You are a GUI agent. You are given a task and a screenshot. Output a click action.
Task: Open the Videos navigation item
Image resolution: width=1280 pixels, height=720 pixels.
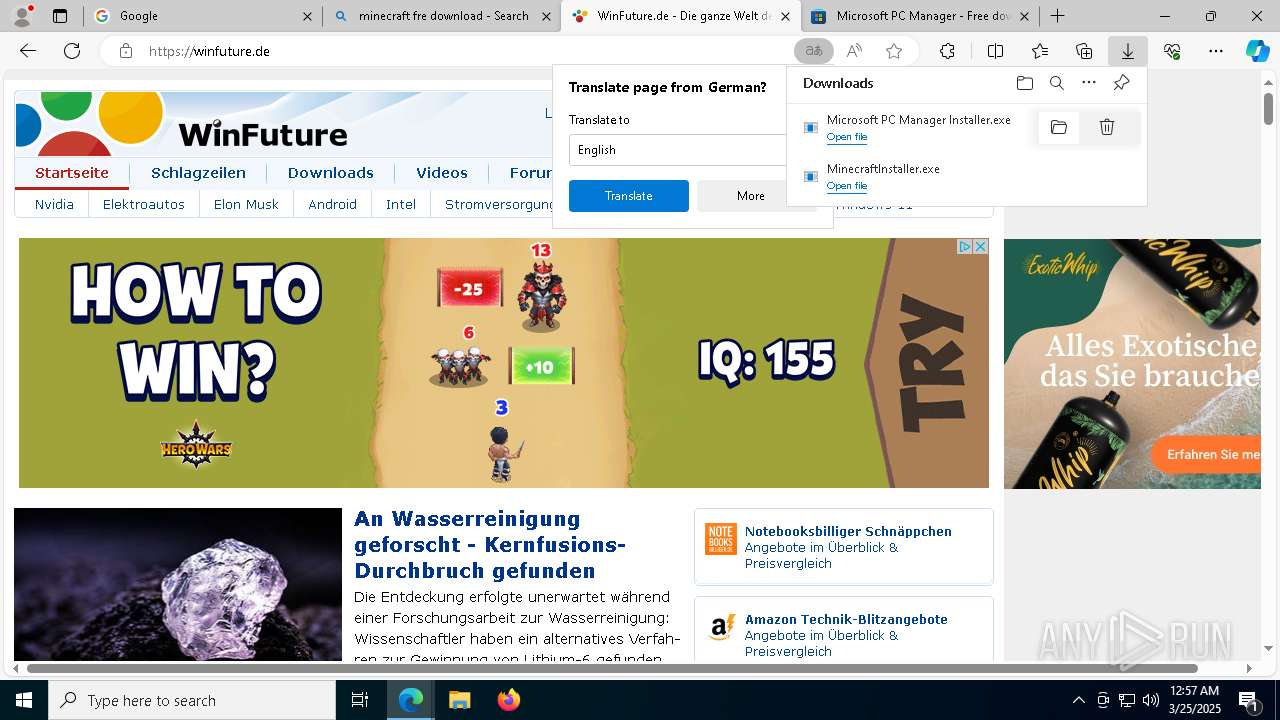(x=442, y=173)
